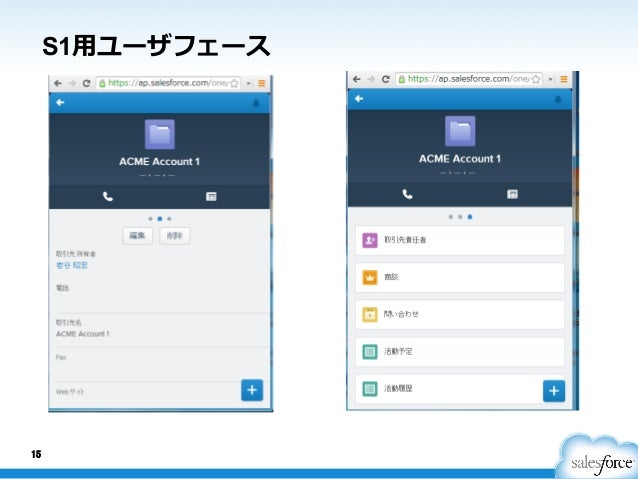Click white back arrow in right Salesforce header

point(359,98)
